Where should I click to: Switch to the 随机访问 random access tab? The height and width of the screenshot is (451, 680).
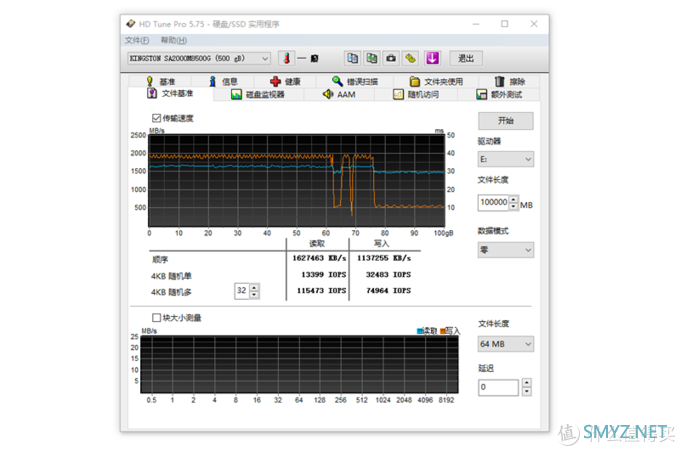tap(416, 95)
